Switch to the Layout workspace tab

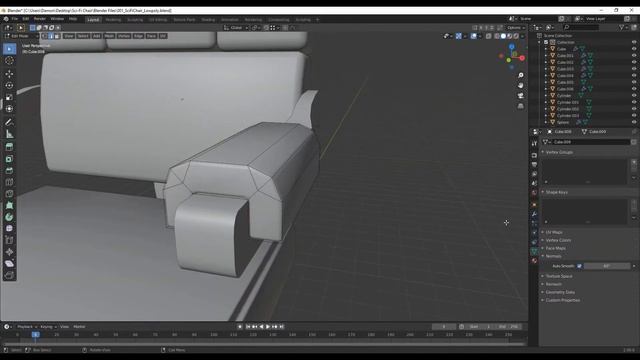point(93,20)
